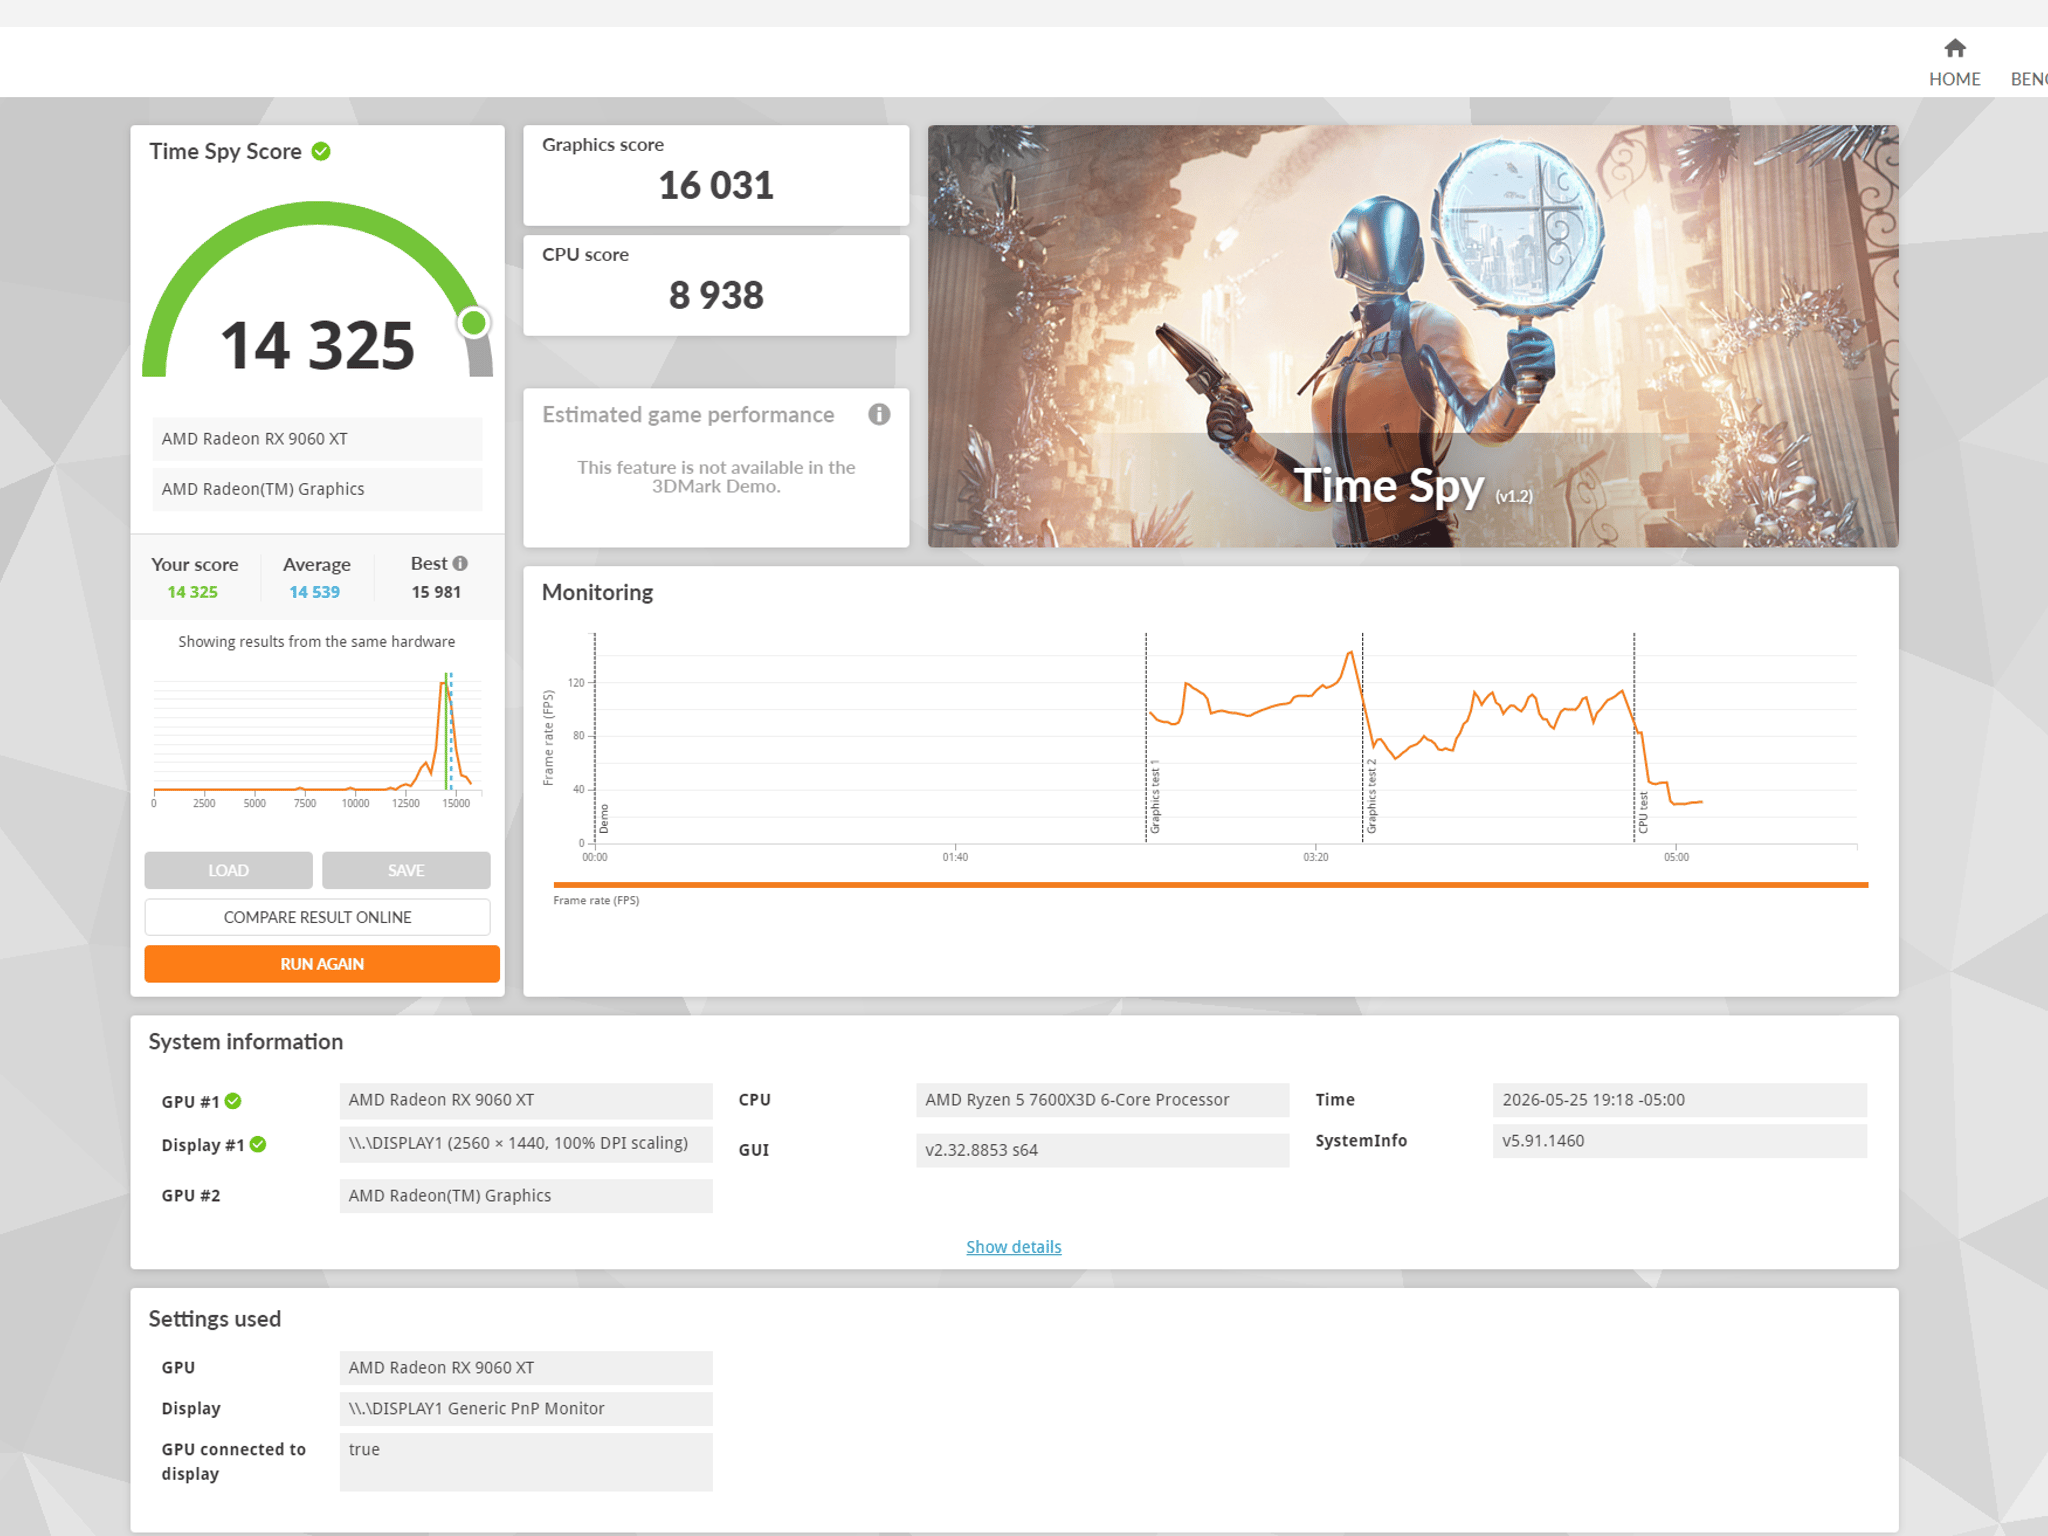Open the Show details link

[x=1013, y=1247]
